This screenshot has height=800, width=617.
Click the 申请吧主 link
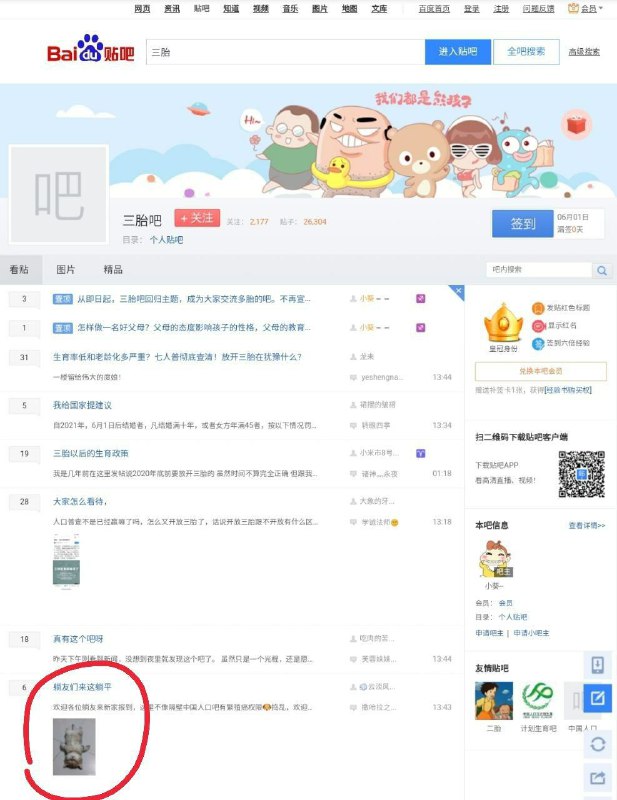489,633
